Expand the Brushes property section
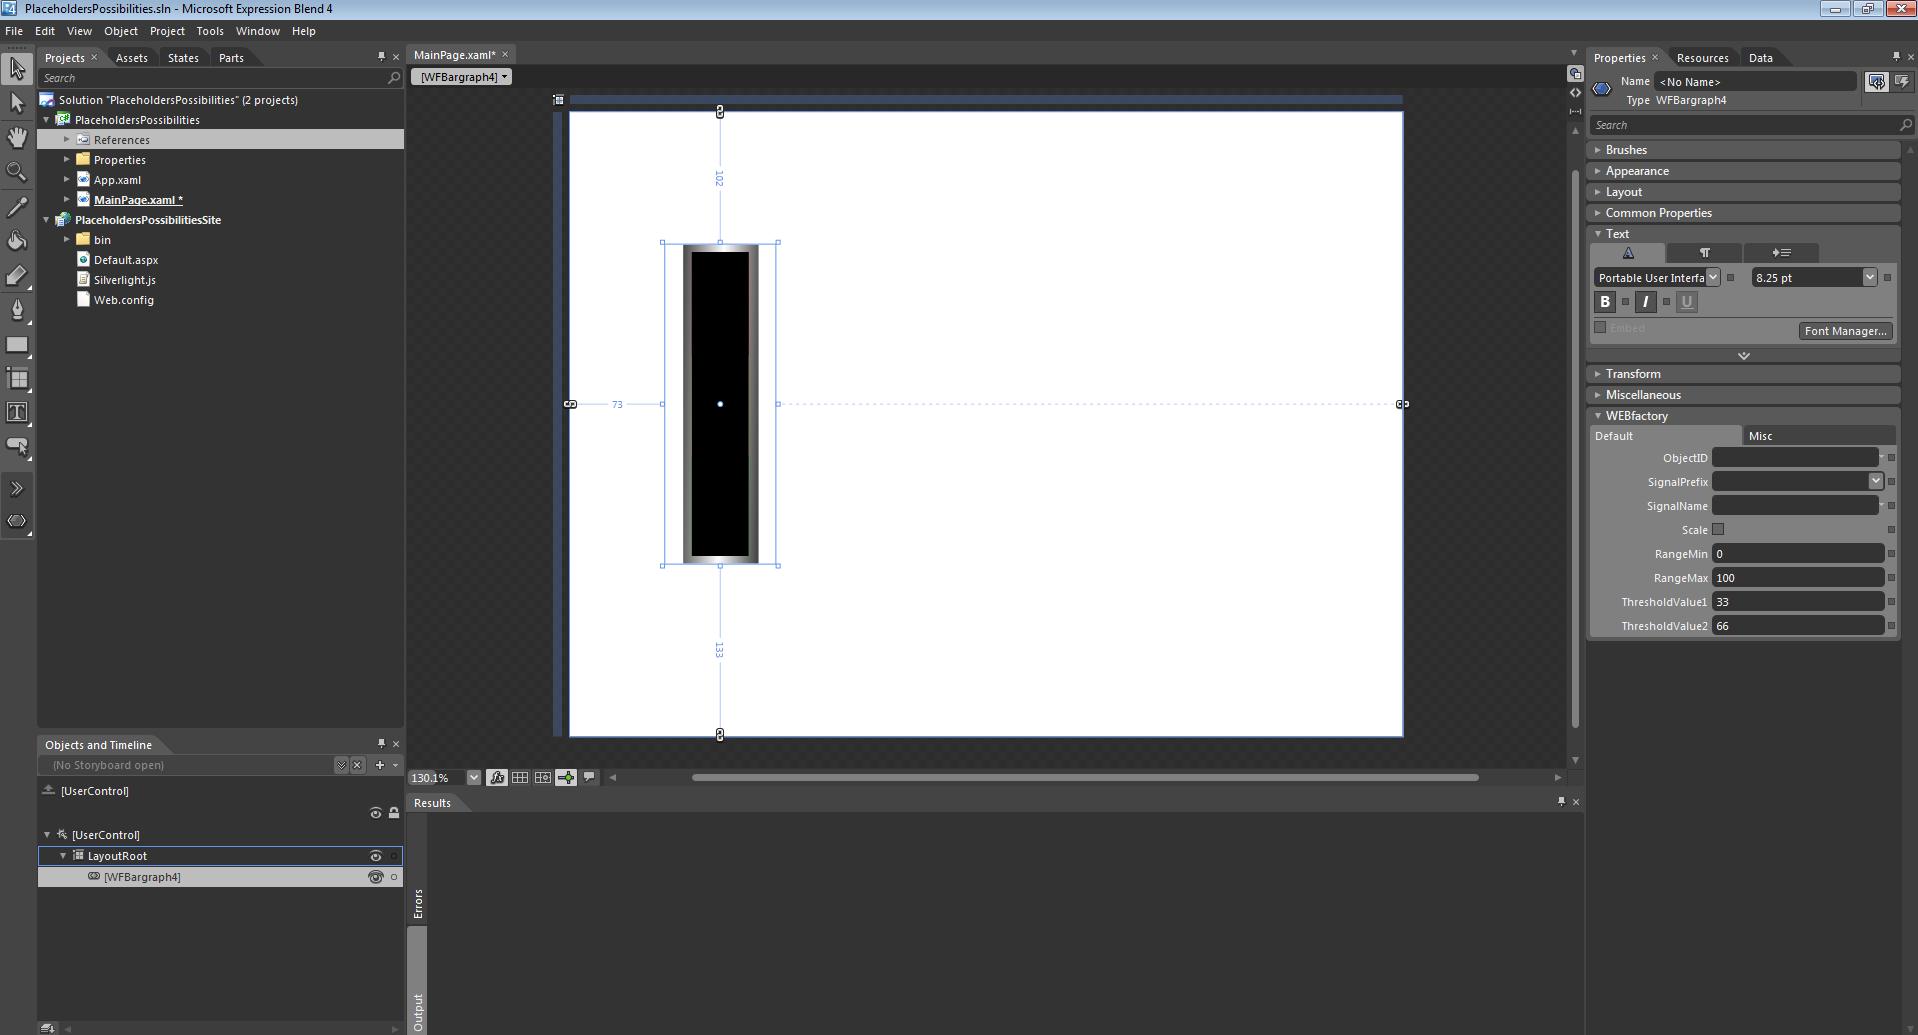 pyautogui.click(x=1625, y=150)
